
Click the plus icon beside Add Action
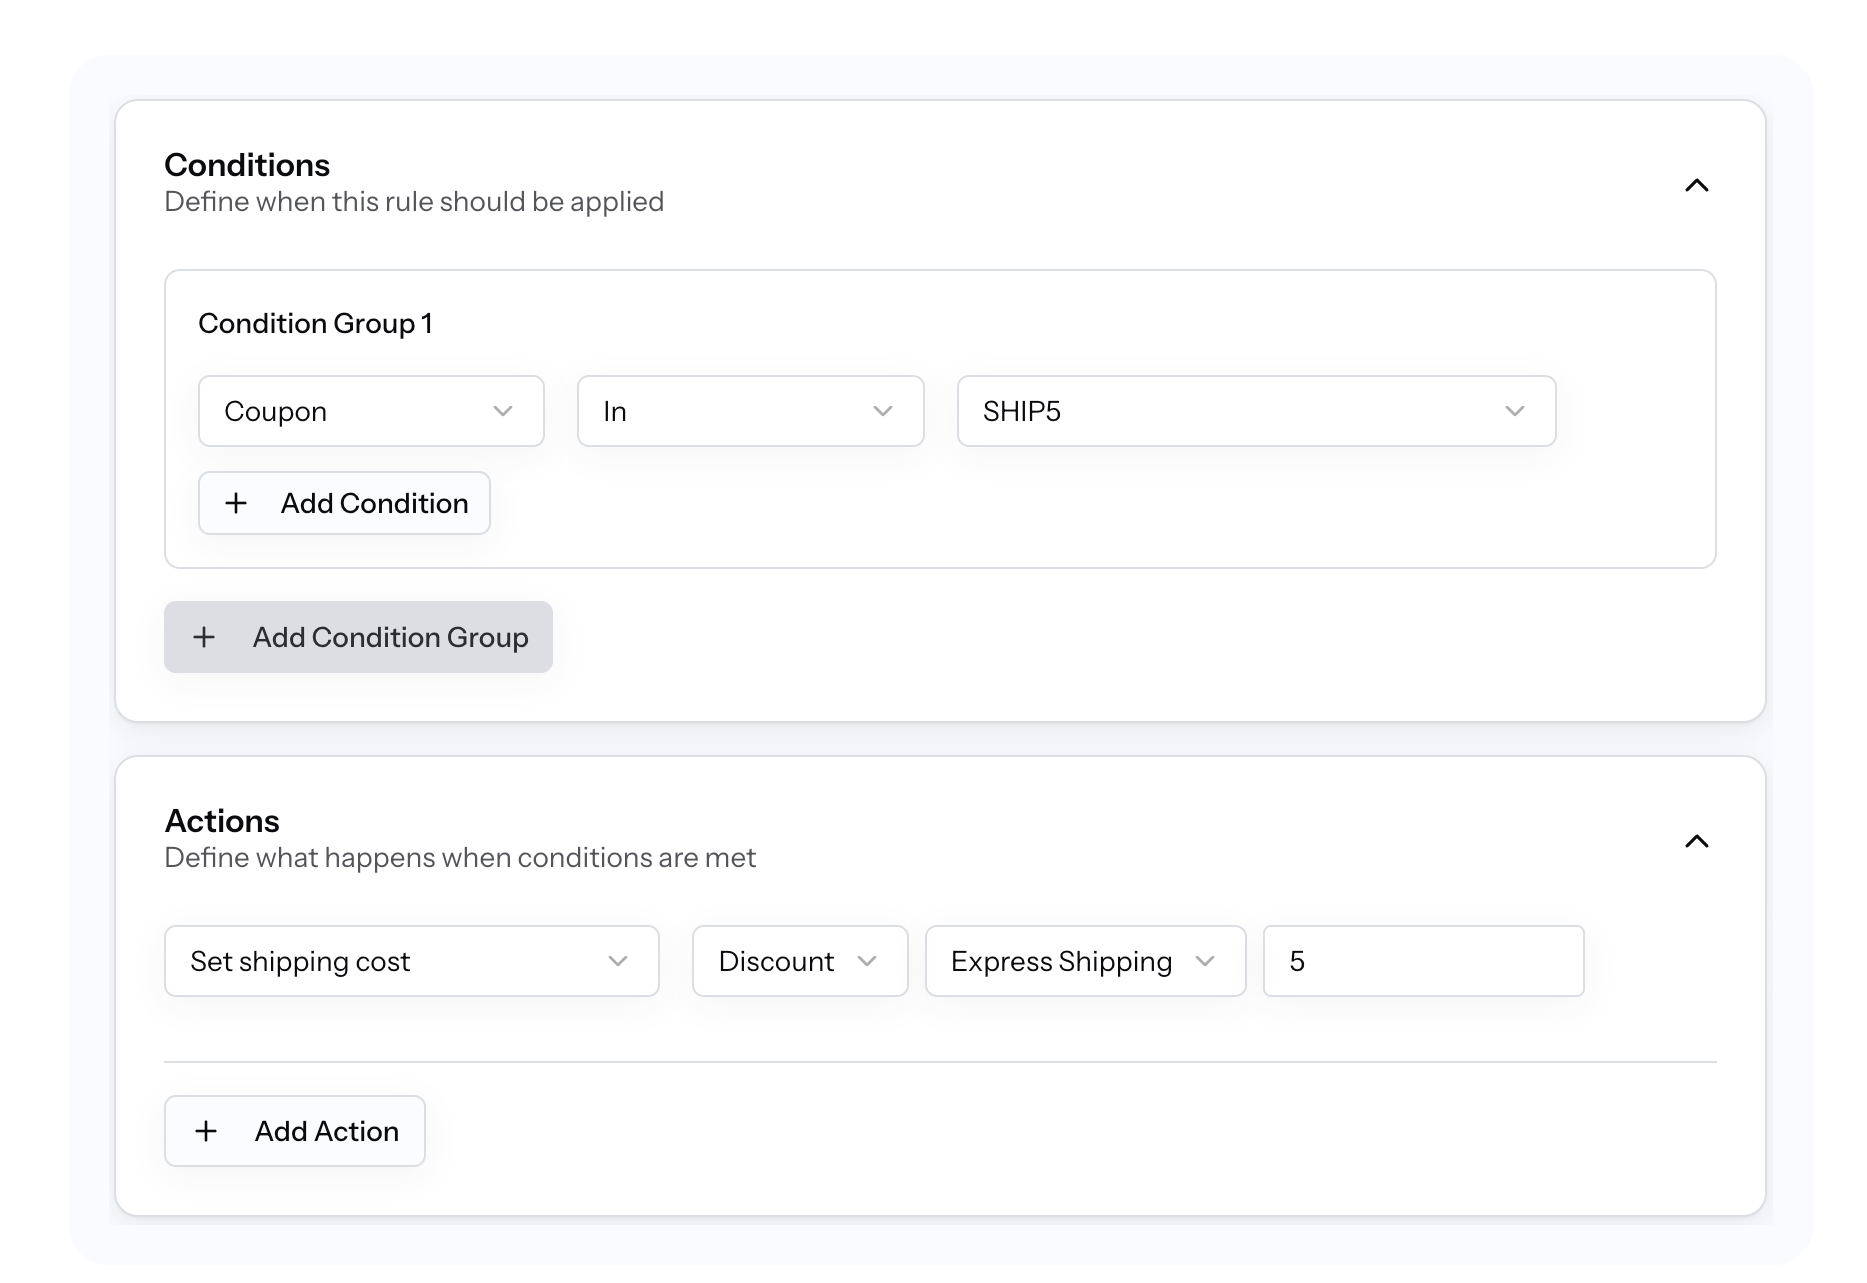206,1131
